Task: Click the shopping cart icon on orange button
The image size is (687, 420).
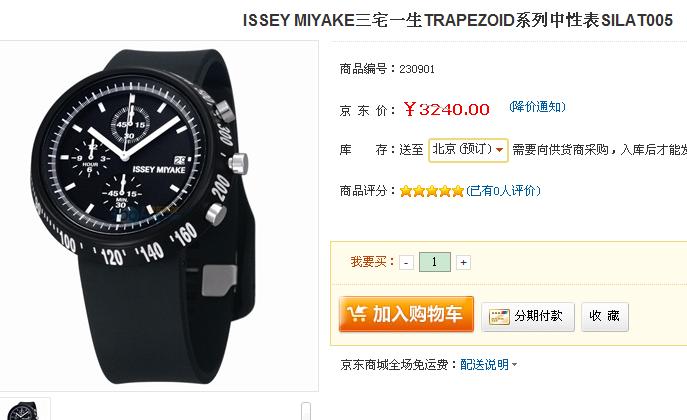Action: 357,314
